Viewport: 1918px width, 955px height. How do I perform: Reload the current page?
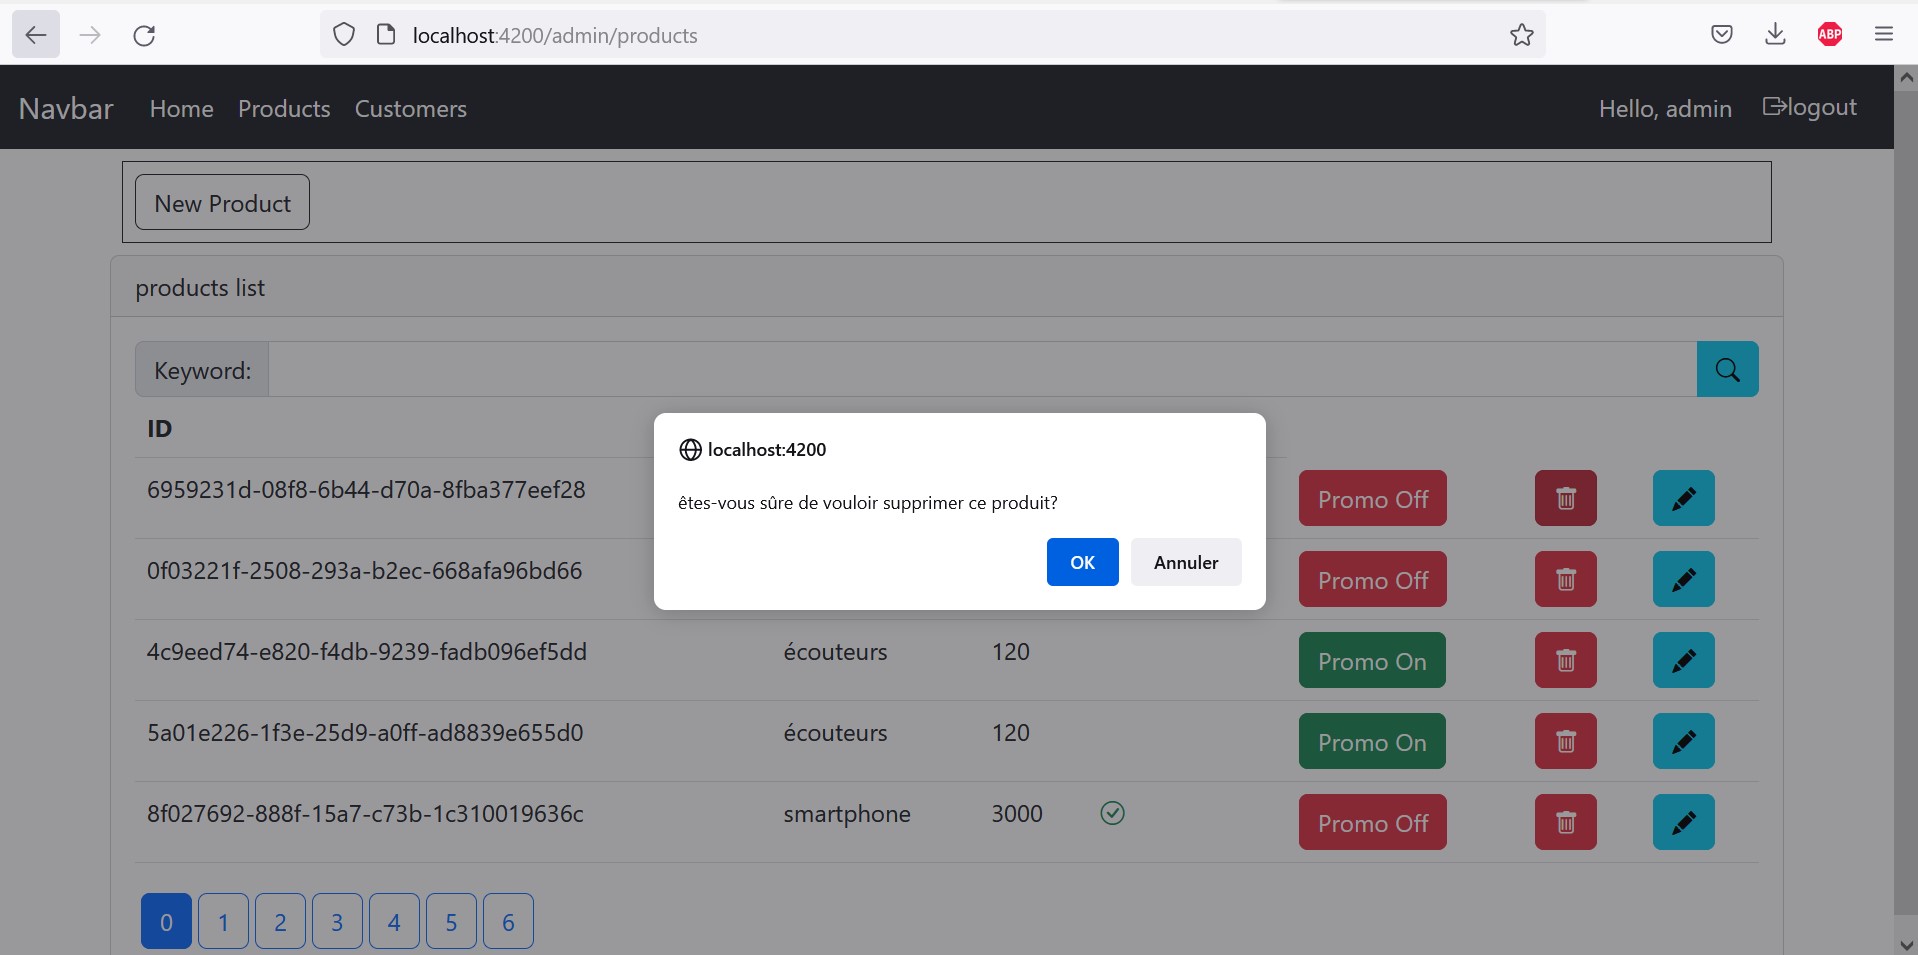(143, 35)
